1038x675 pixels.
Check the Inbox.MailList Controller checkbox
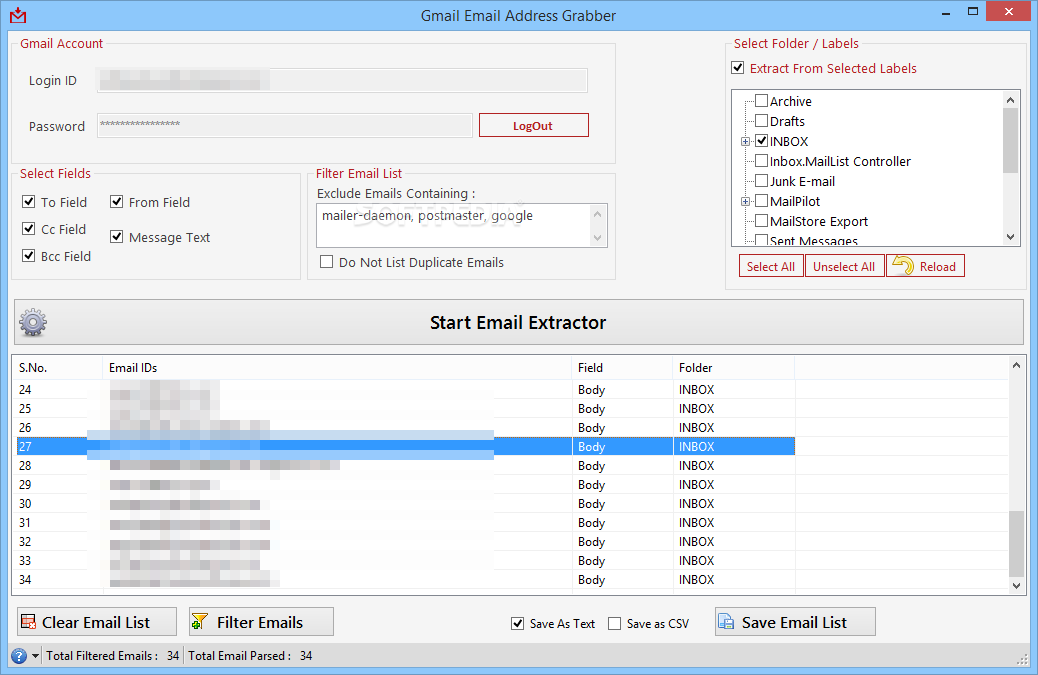tap(762, 161)
